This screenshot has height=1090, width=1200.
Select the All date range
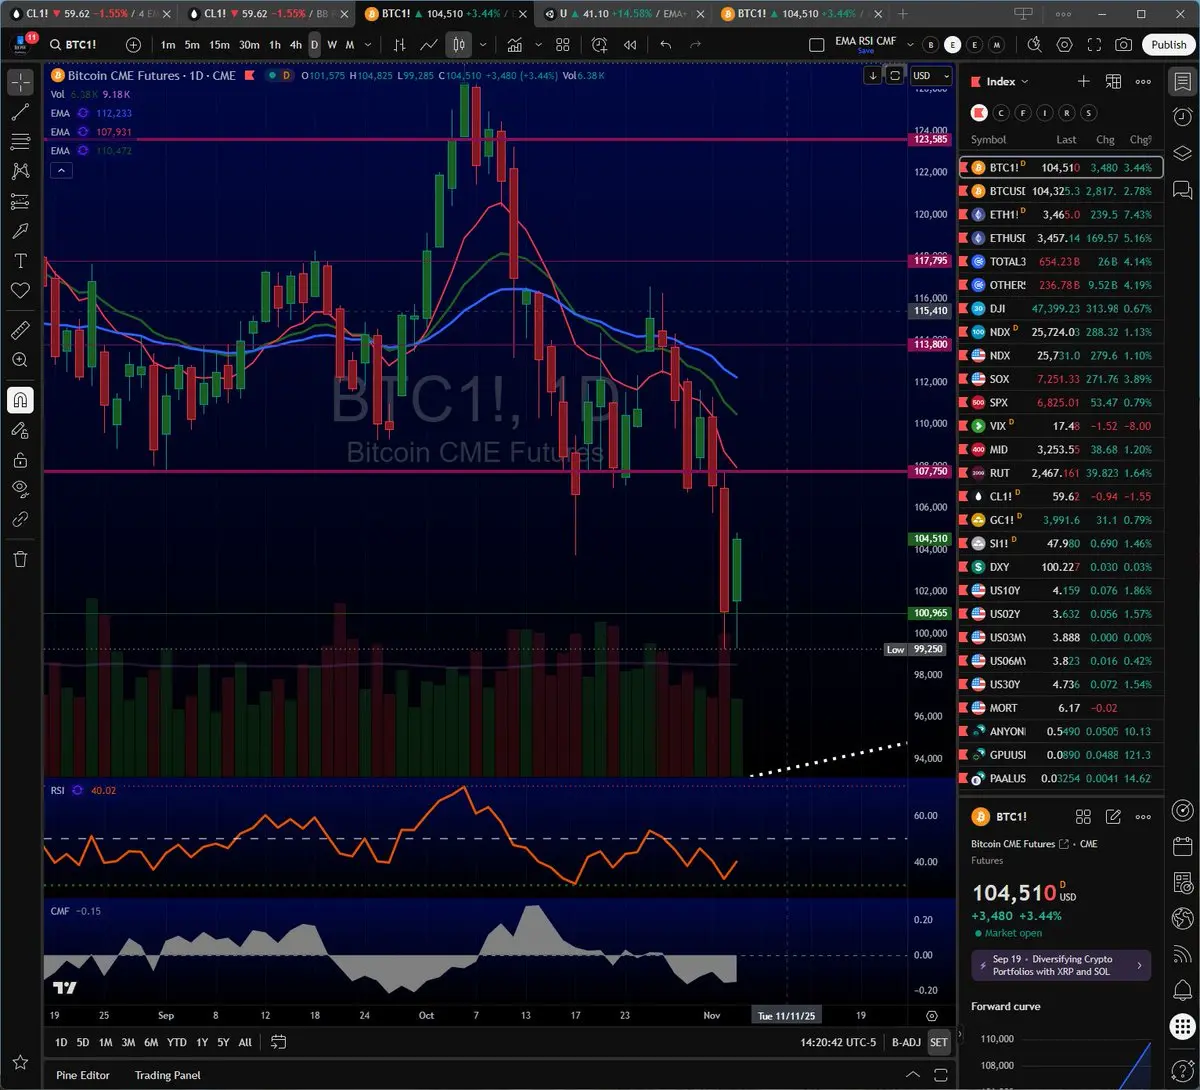[245, 1042]
